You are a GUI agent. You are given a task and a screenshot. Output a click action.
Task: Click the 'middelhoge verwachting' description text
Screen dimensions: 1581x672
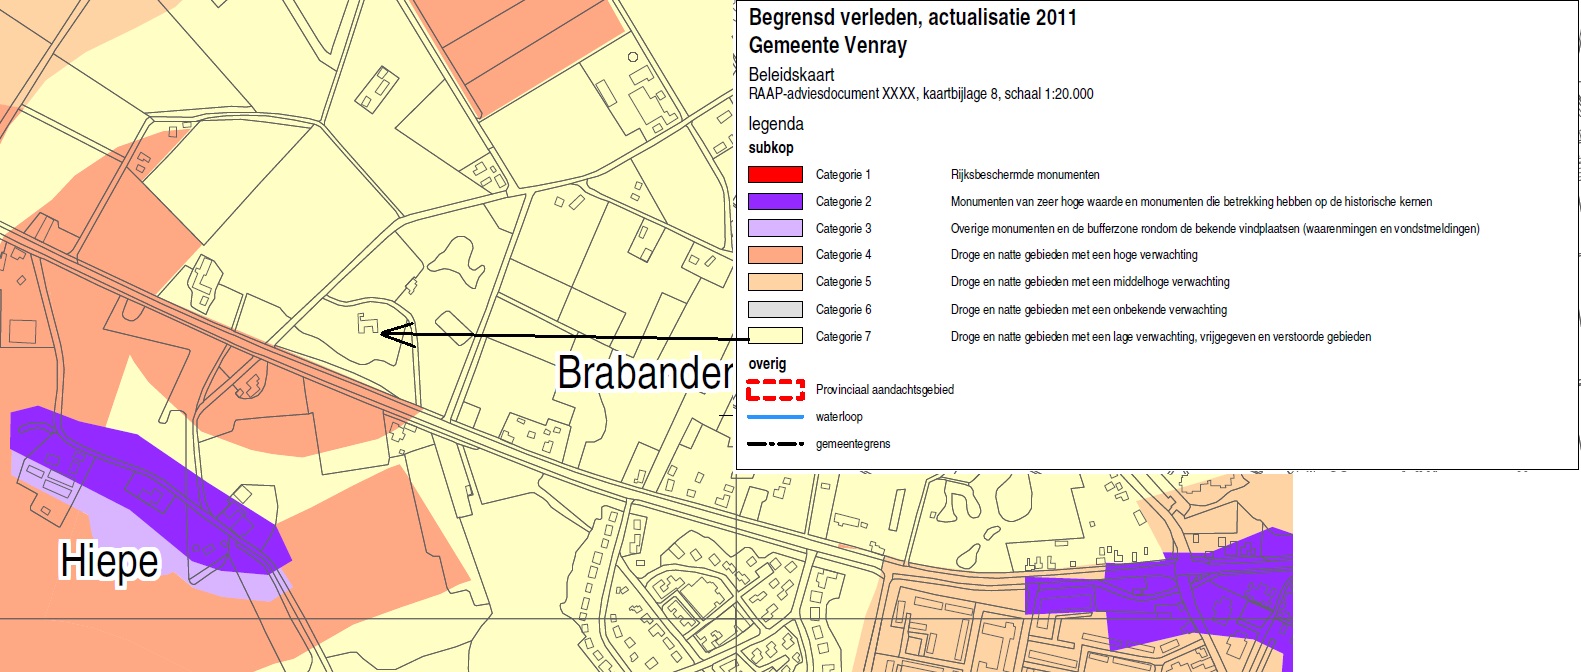click(x=1090, y=282)
